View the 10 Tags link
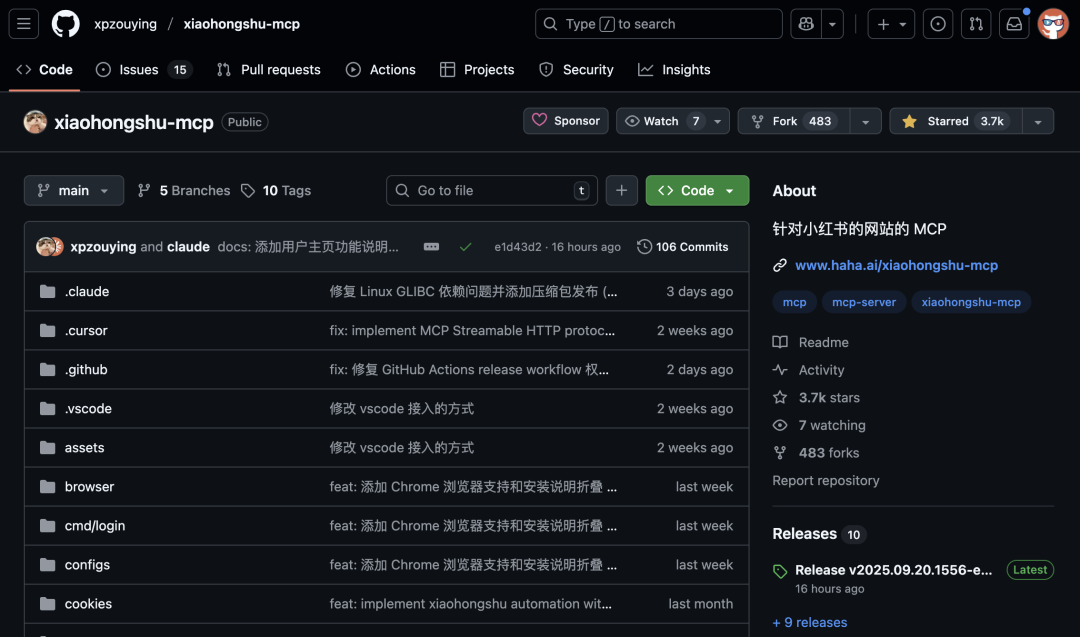The width and height of the screenshot is (1080, 637). (x=276, y=191)
